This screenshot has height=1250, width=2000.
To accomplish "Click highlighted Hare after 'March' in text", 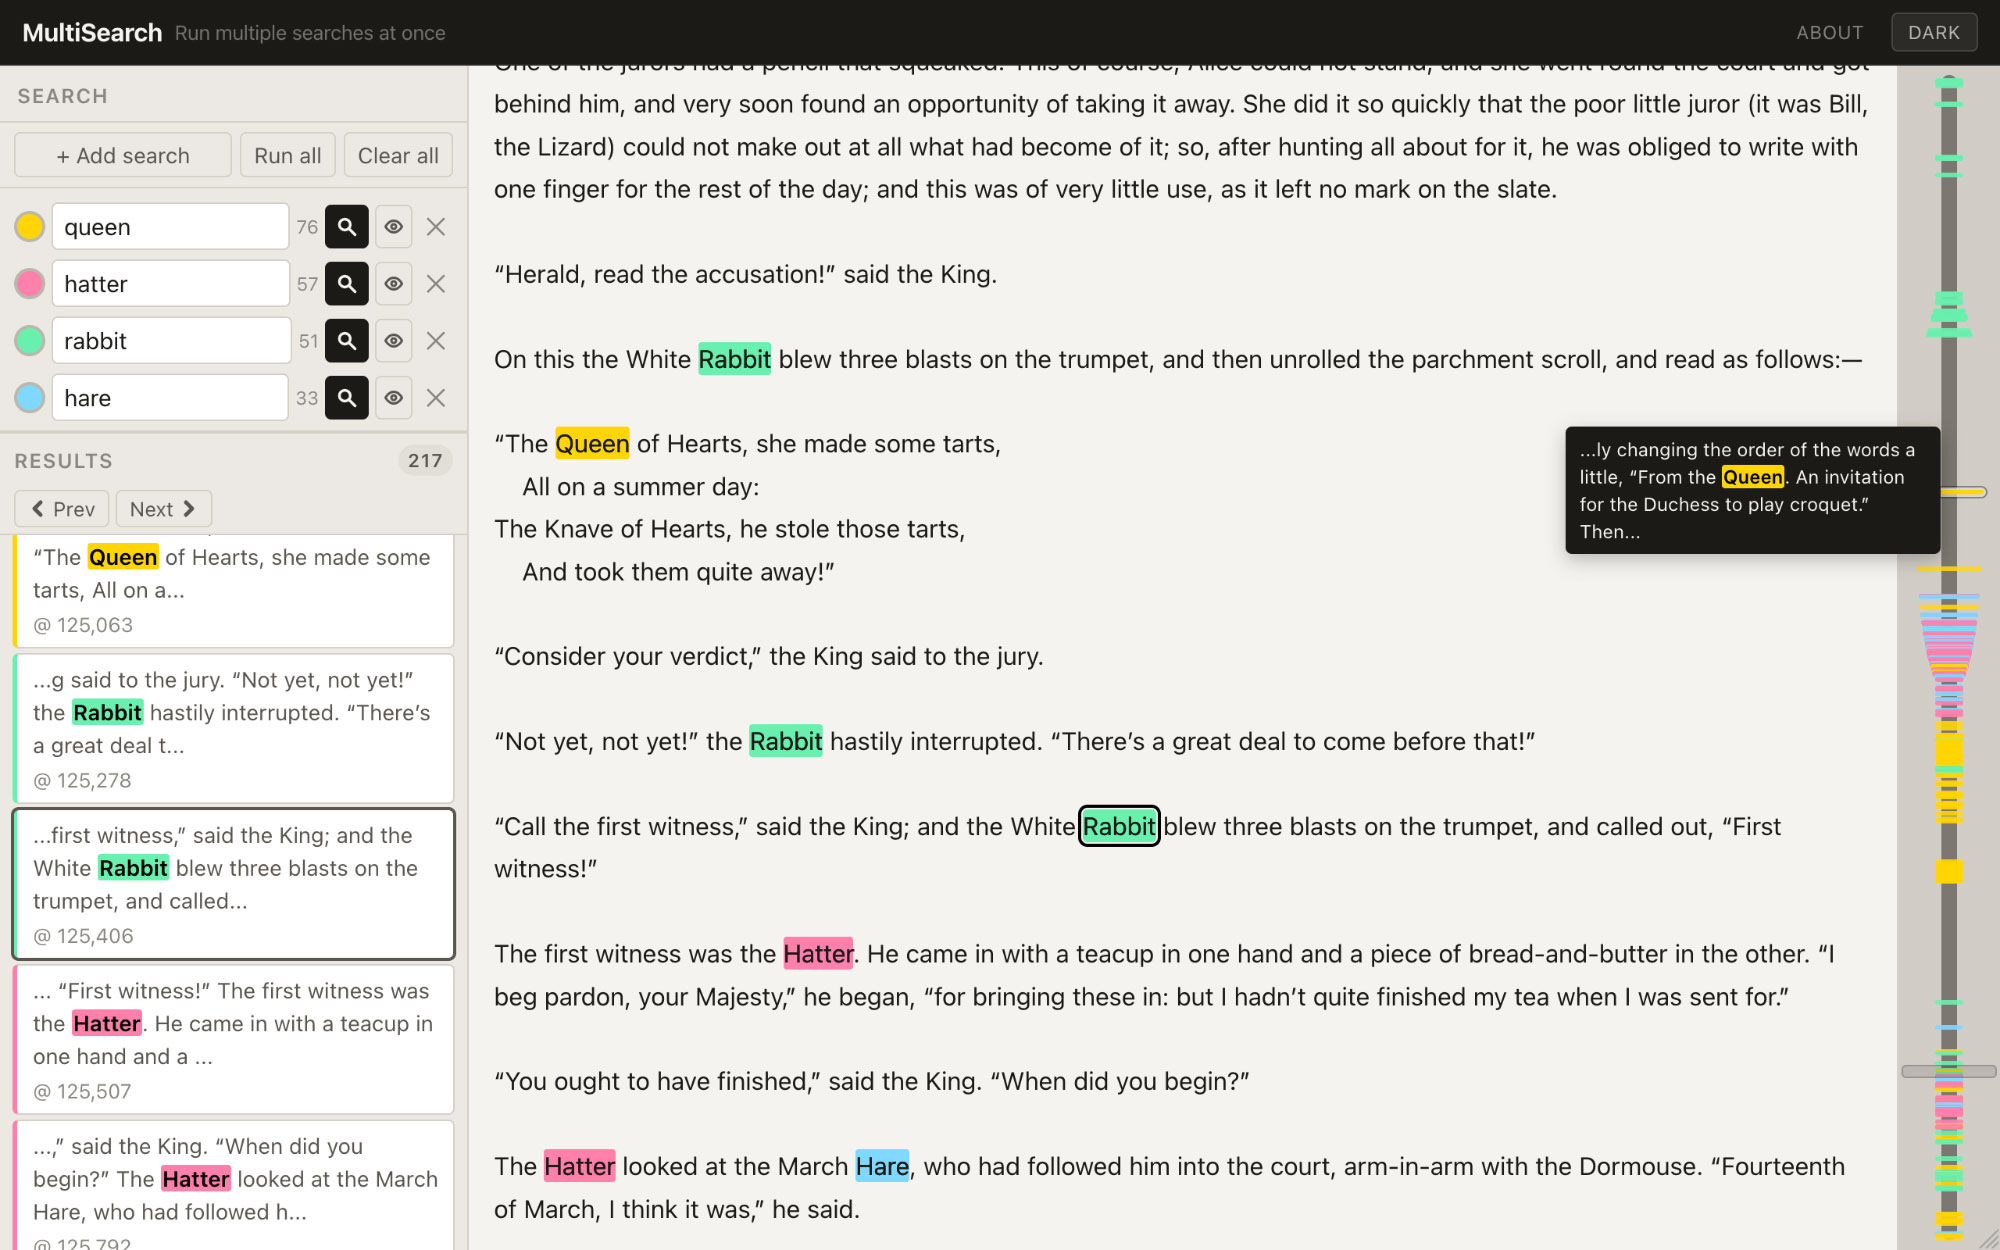I will click(x=882, y=1166).
